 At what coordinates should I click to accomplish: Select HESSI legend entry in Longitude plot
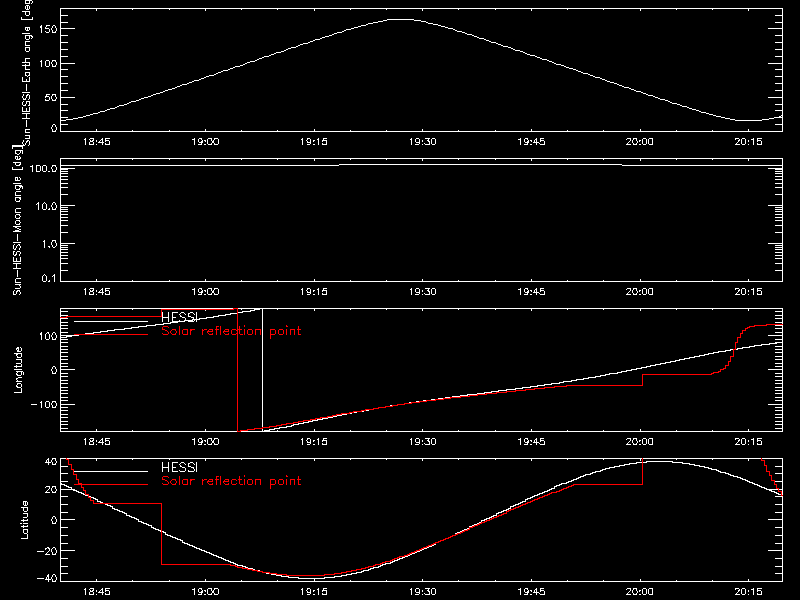(179, 317)
